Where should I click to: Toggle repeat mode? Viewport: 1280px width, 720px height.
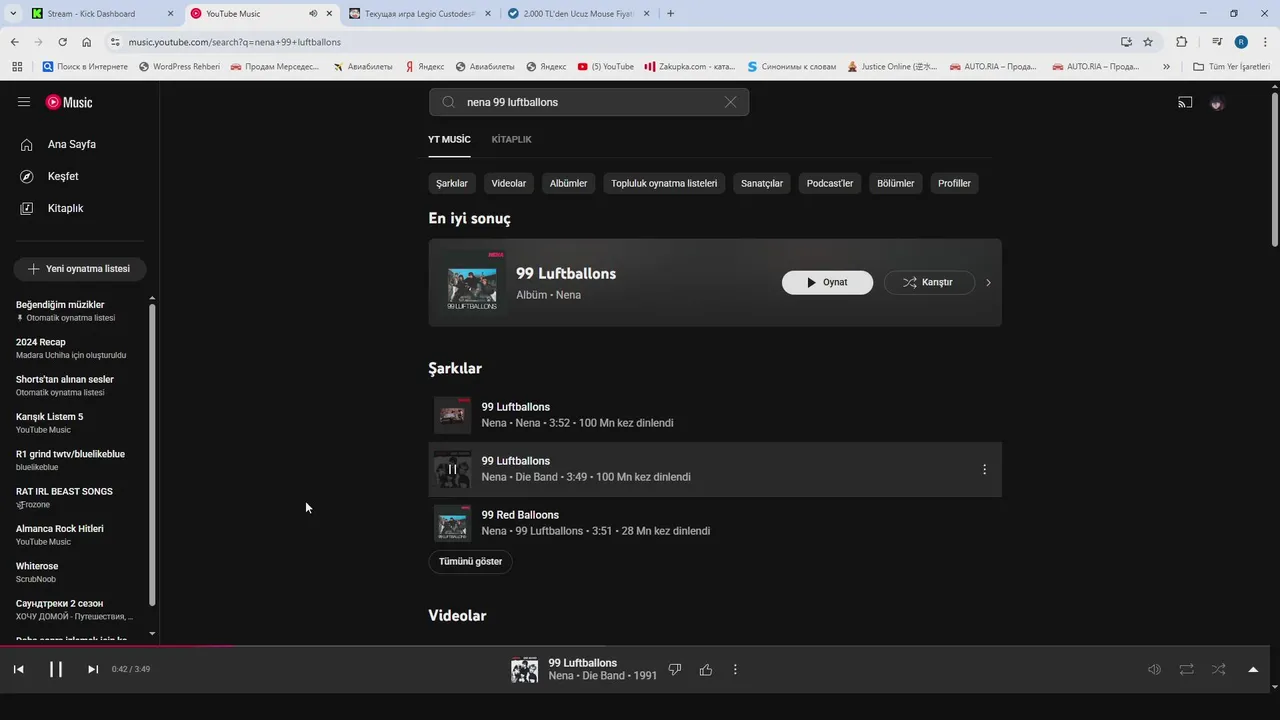pos(1186,670)
